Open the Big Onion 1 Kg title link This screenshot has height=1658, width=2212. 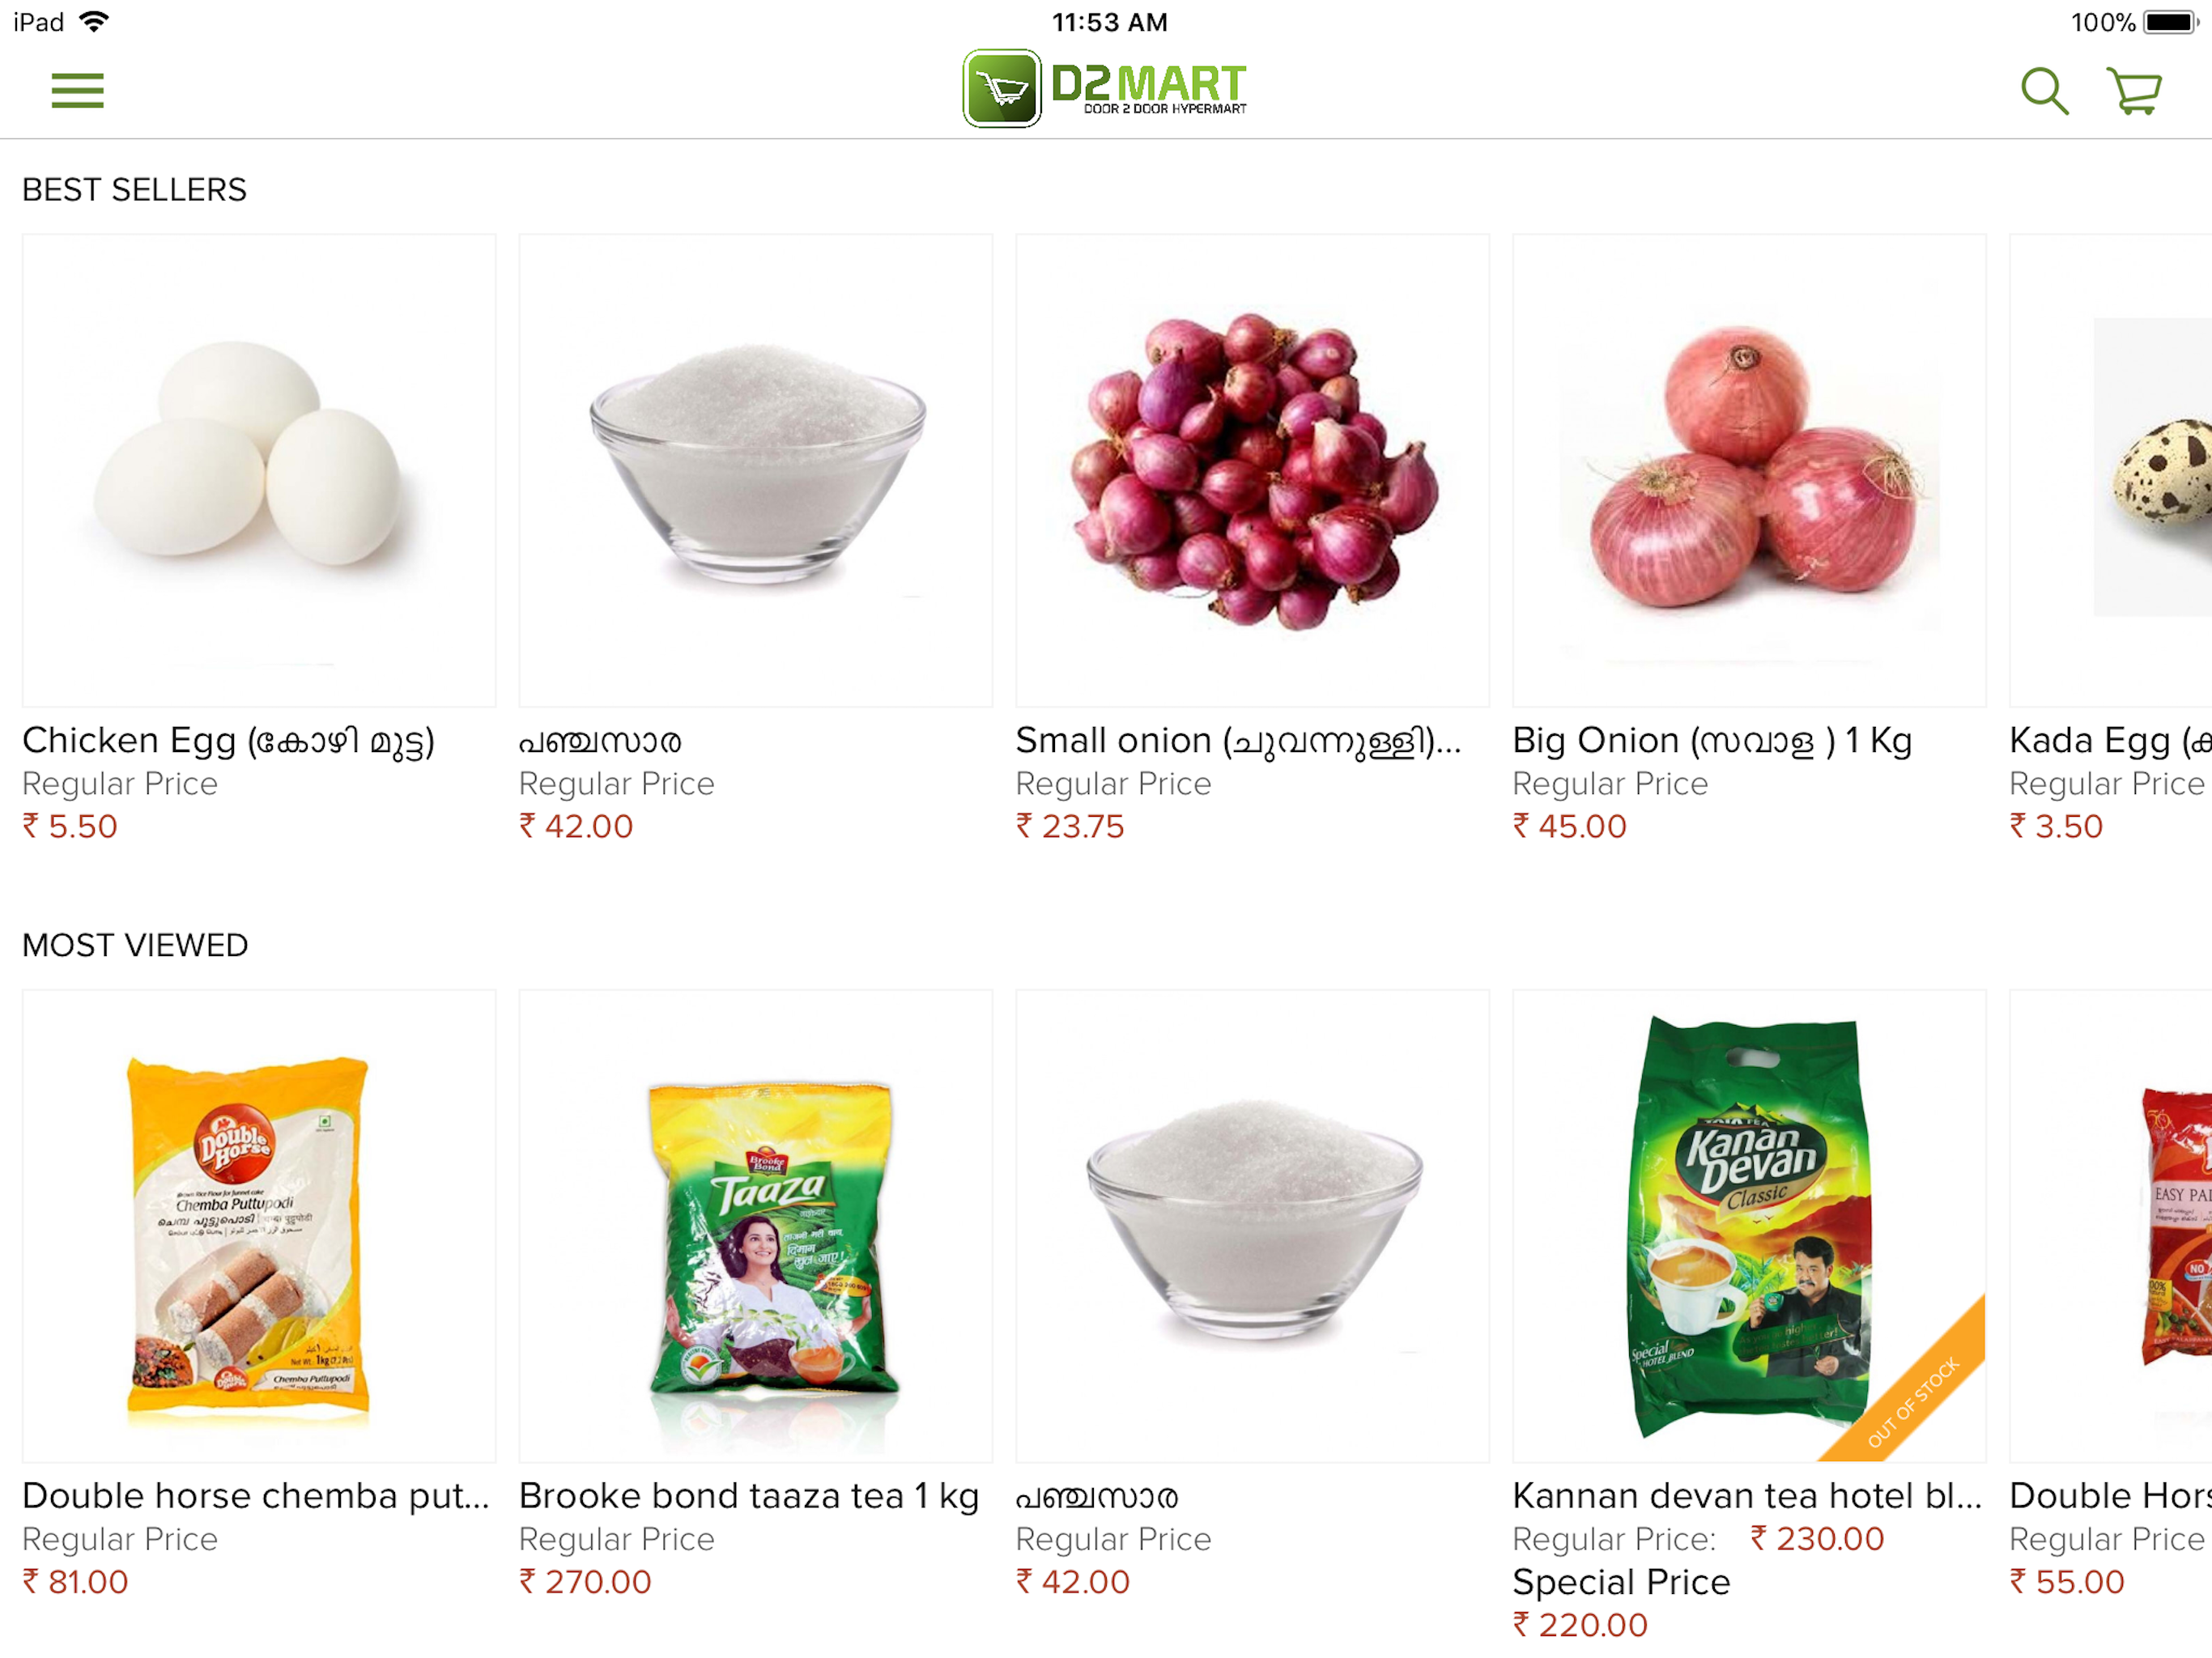coord(1712,741)
